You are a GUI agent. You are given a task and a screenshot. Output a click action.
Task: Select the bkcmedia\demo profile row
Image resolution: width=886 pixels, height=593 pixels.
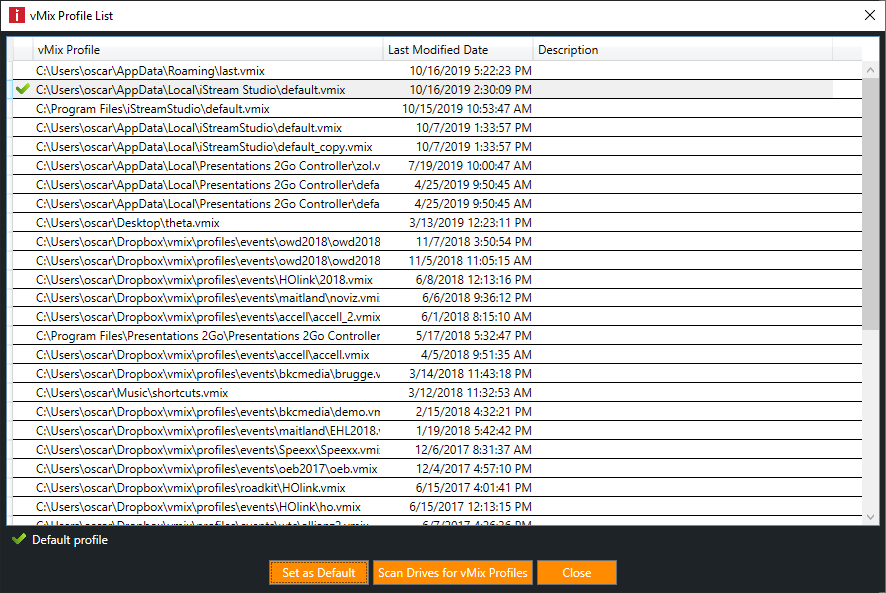pyautogui.click(x=437, y=412)
